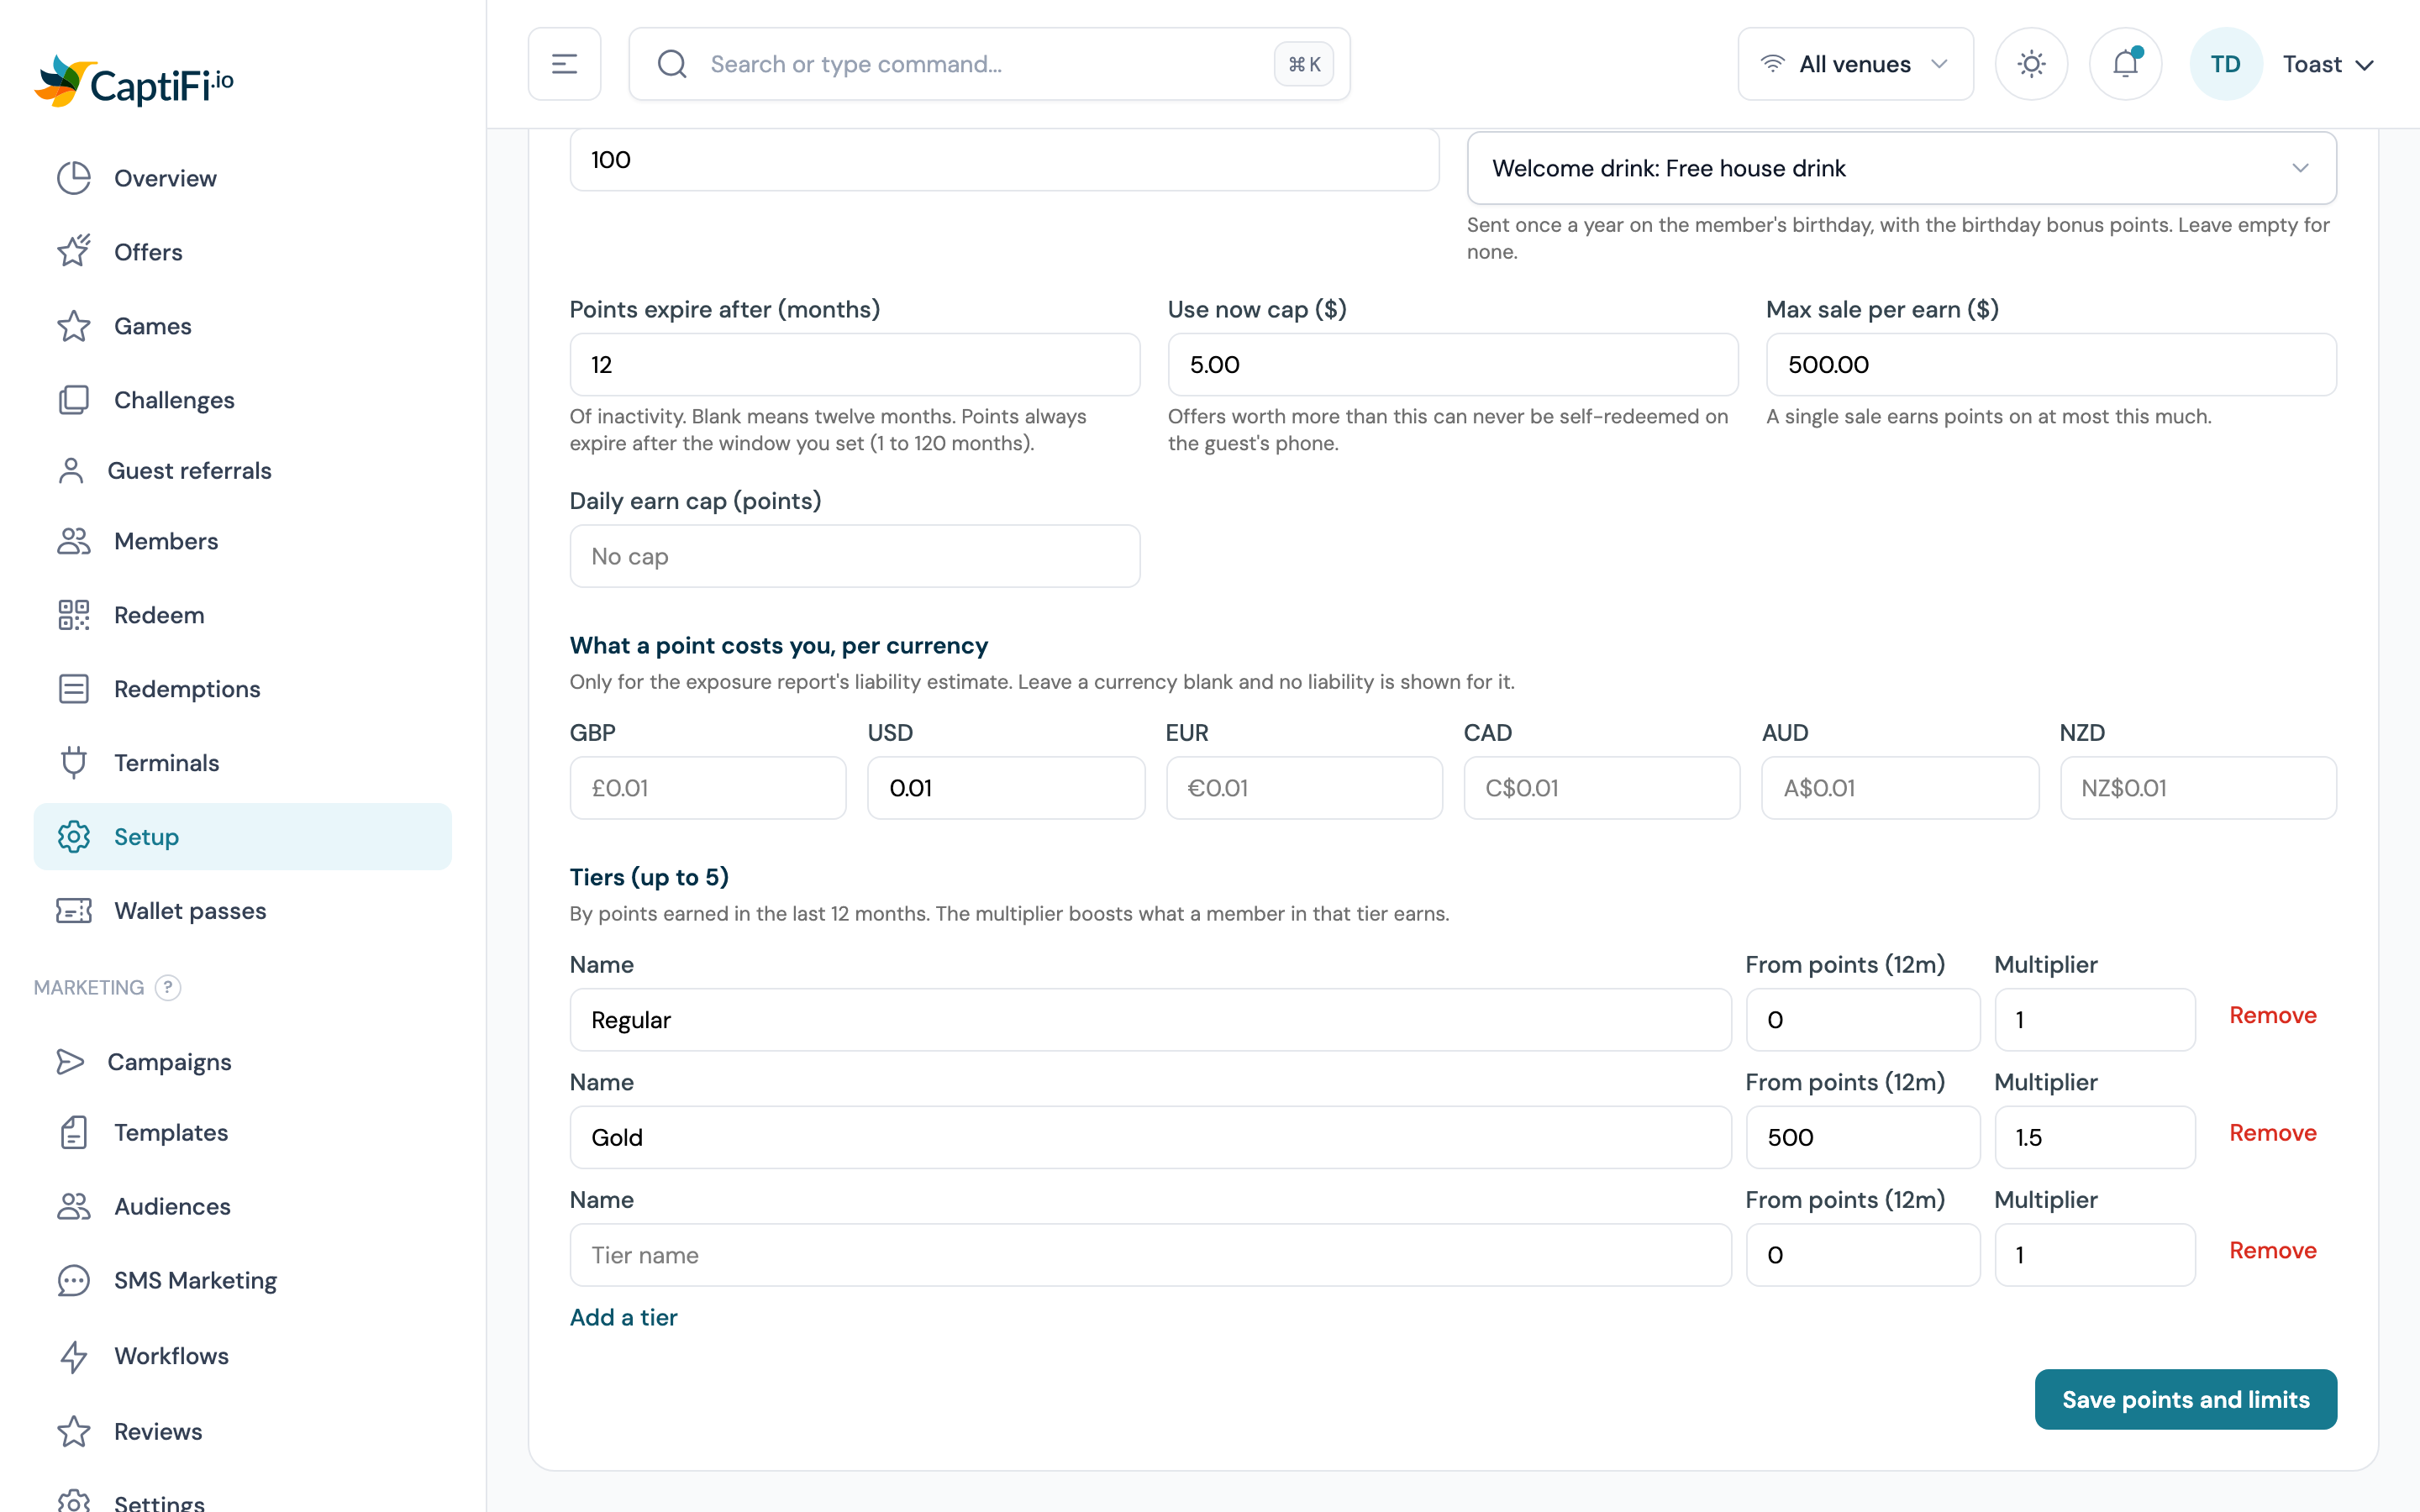Image resolution: width=2420 pixels, height=1512 pixels.
Task: Switch theme with the sun icon
Action: (2031, 64)
